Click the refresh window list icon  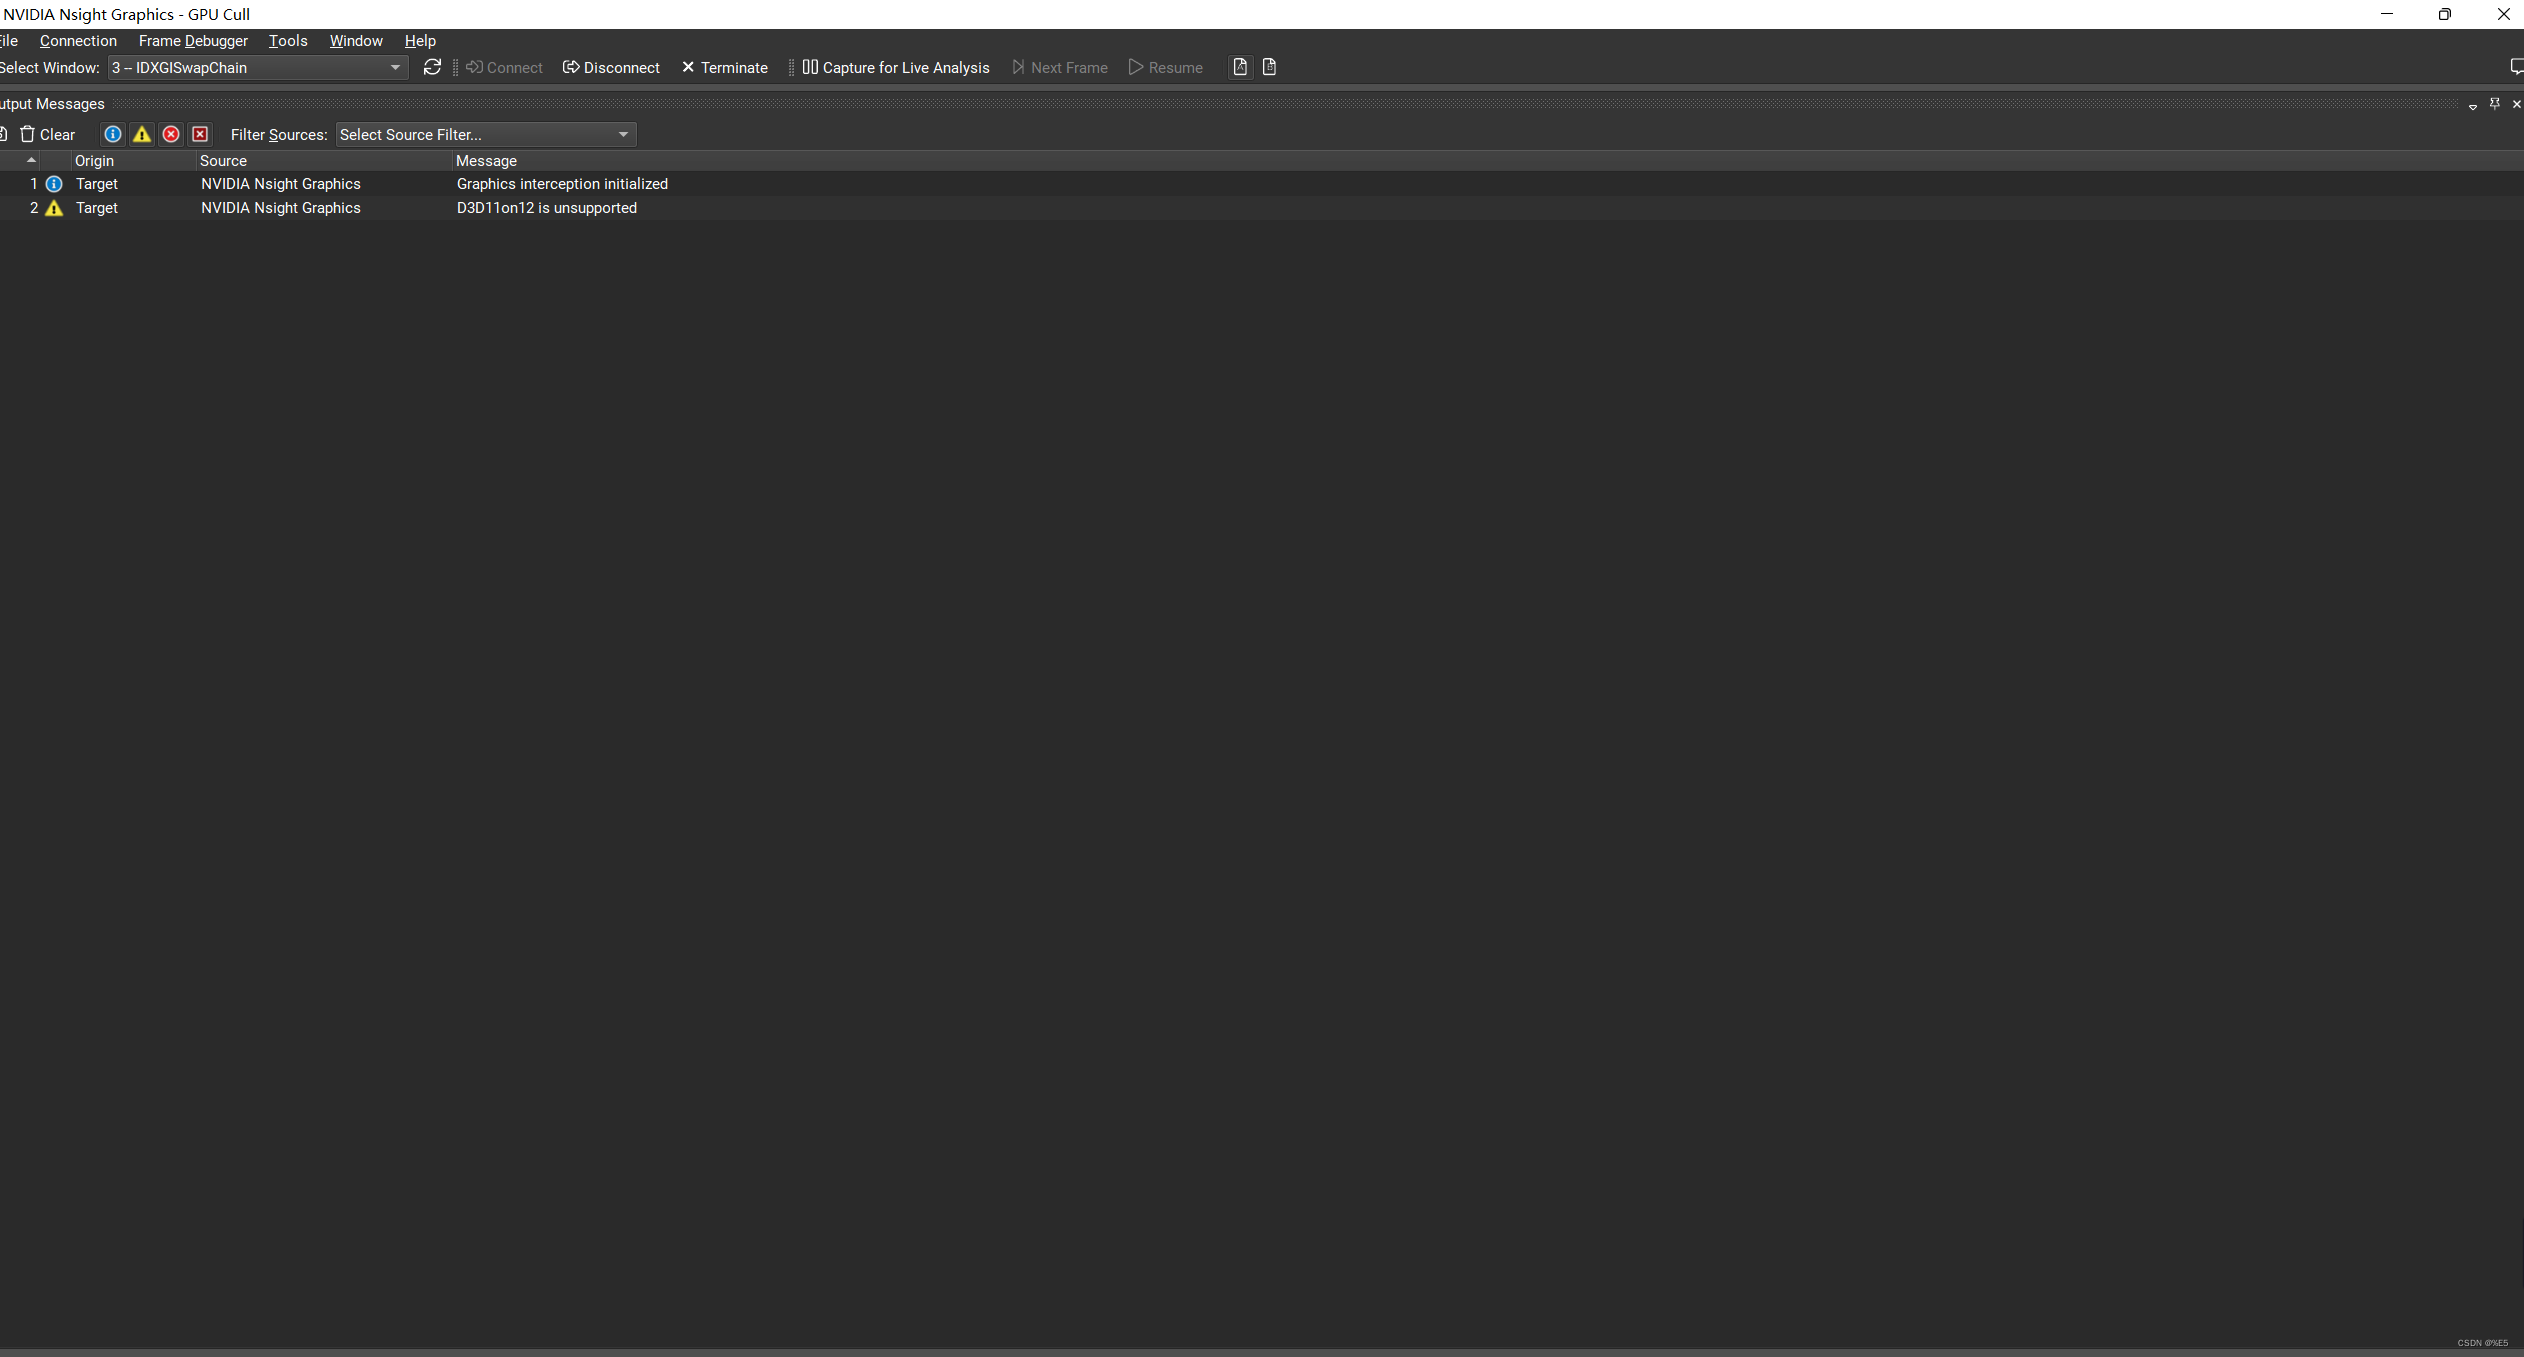tap(432, 67)
